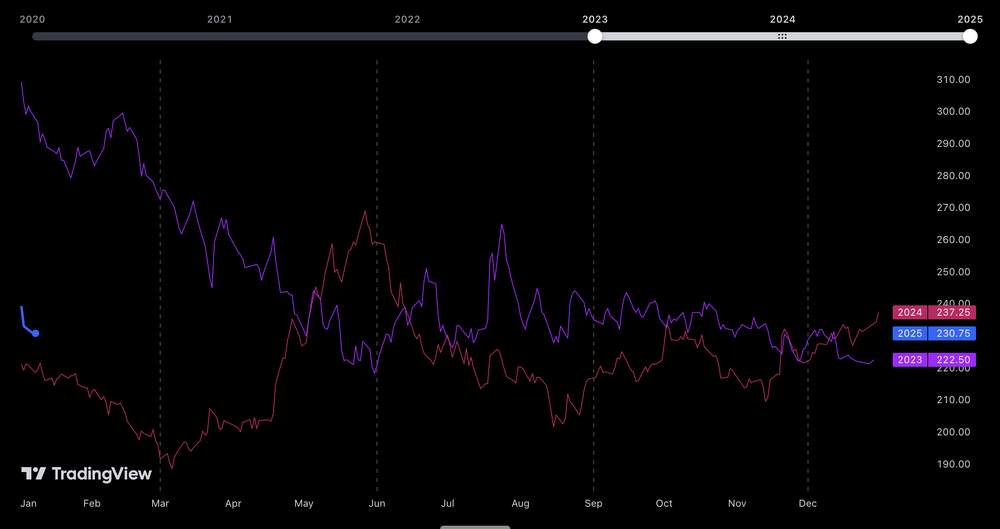Click the right handle of the year range slider
Screen dimensions: 1000x529
coord(970,36)
